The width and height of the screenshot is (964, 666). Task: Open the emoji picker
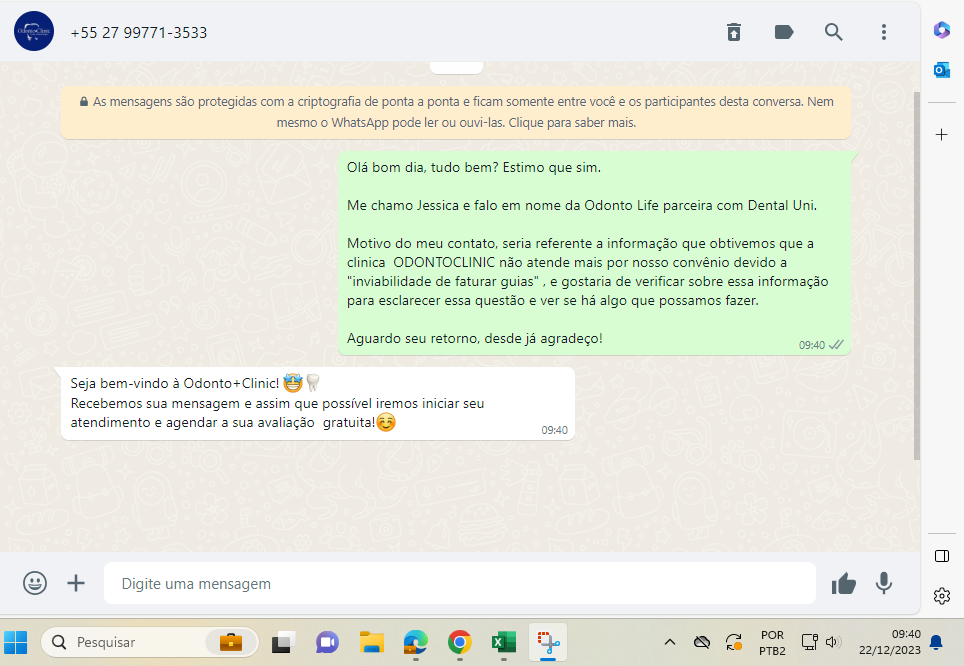pos(35,583)
